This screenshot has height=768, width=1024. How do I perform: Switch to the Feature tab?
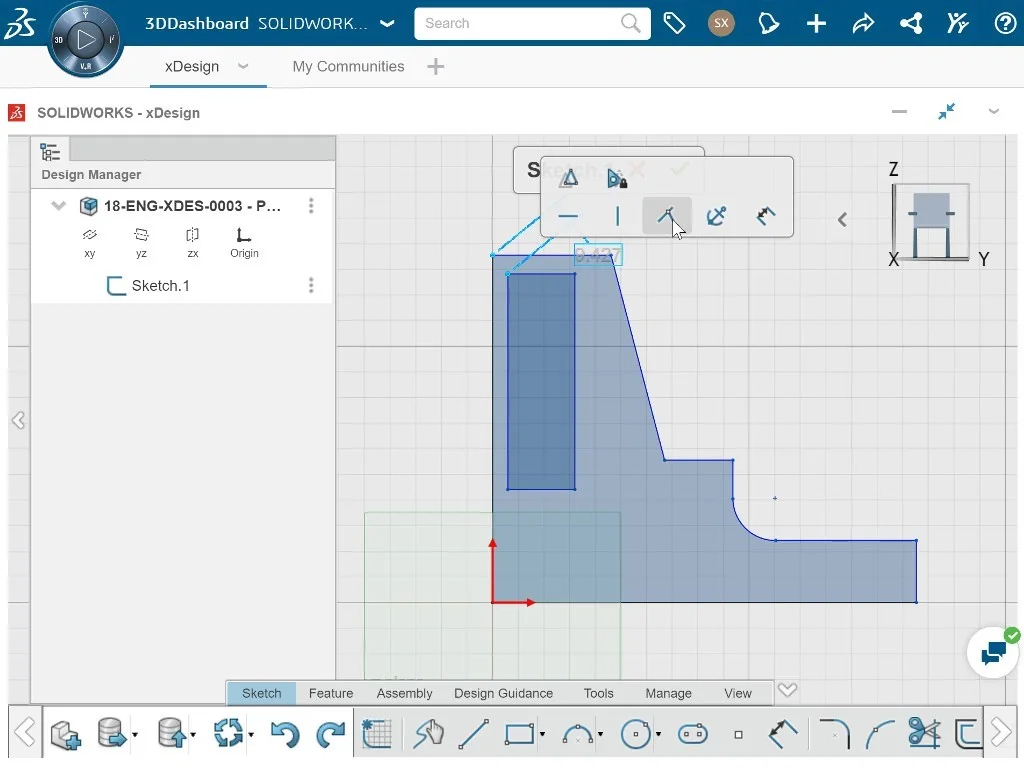(330, 692)
